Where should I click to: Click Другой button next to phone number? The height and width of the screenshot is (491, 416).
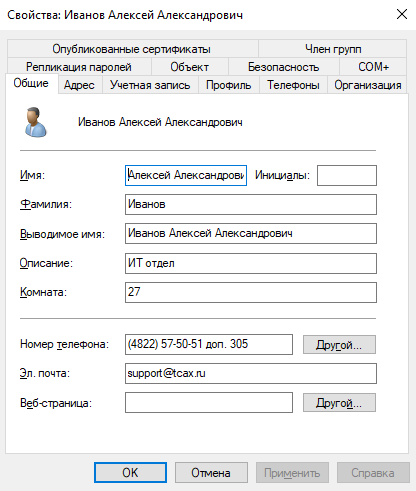339,344
